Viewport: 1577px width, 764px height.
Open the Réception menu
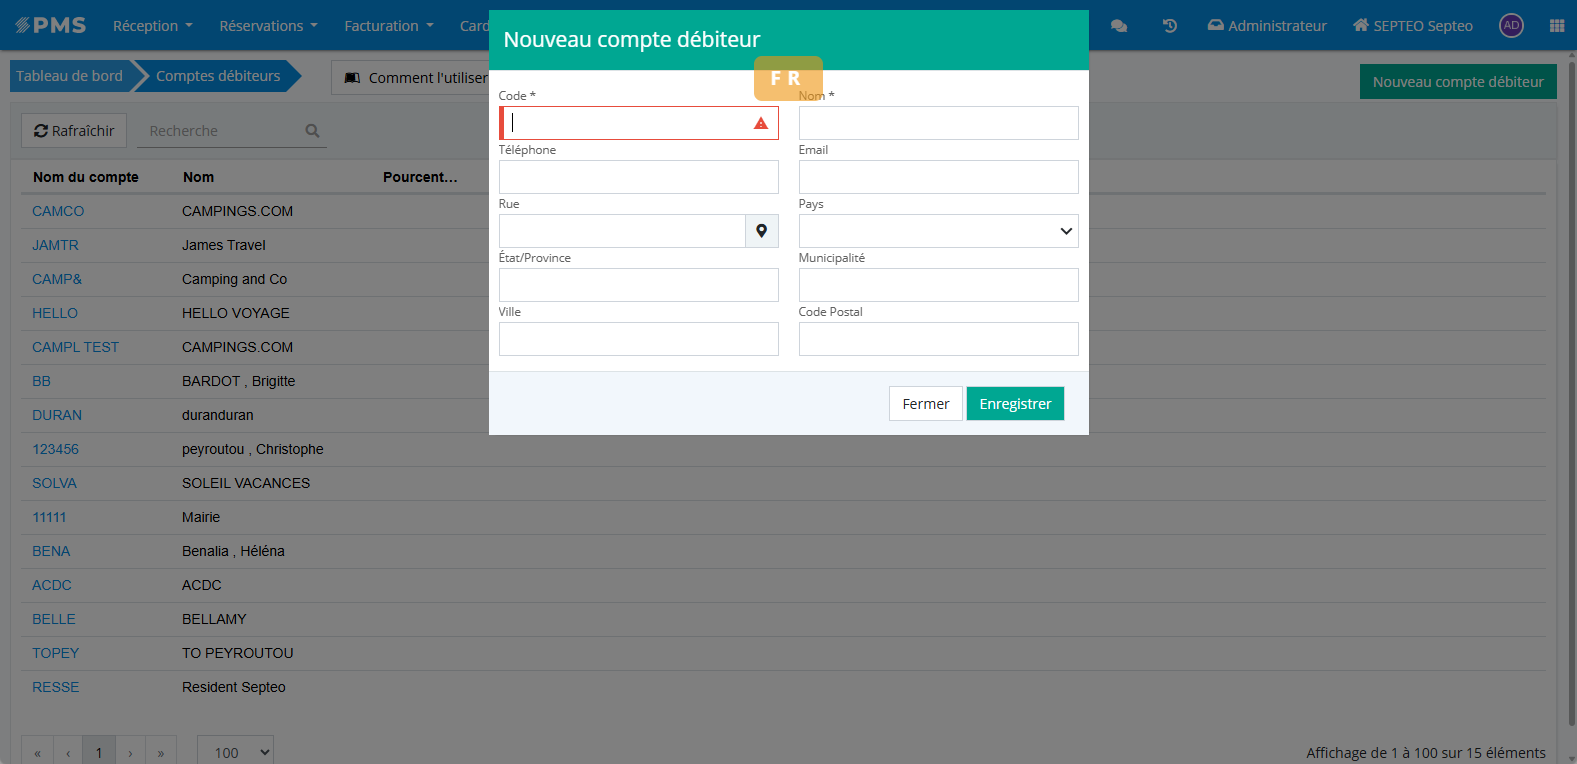[152, 26]
